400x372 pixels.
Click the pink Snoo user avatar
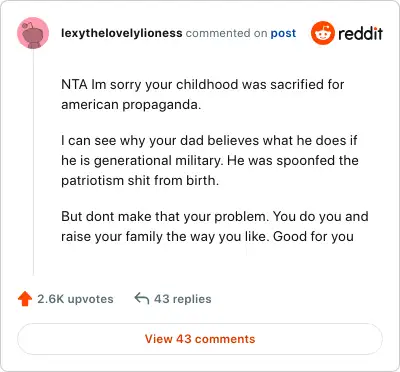coord(33,33)
